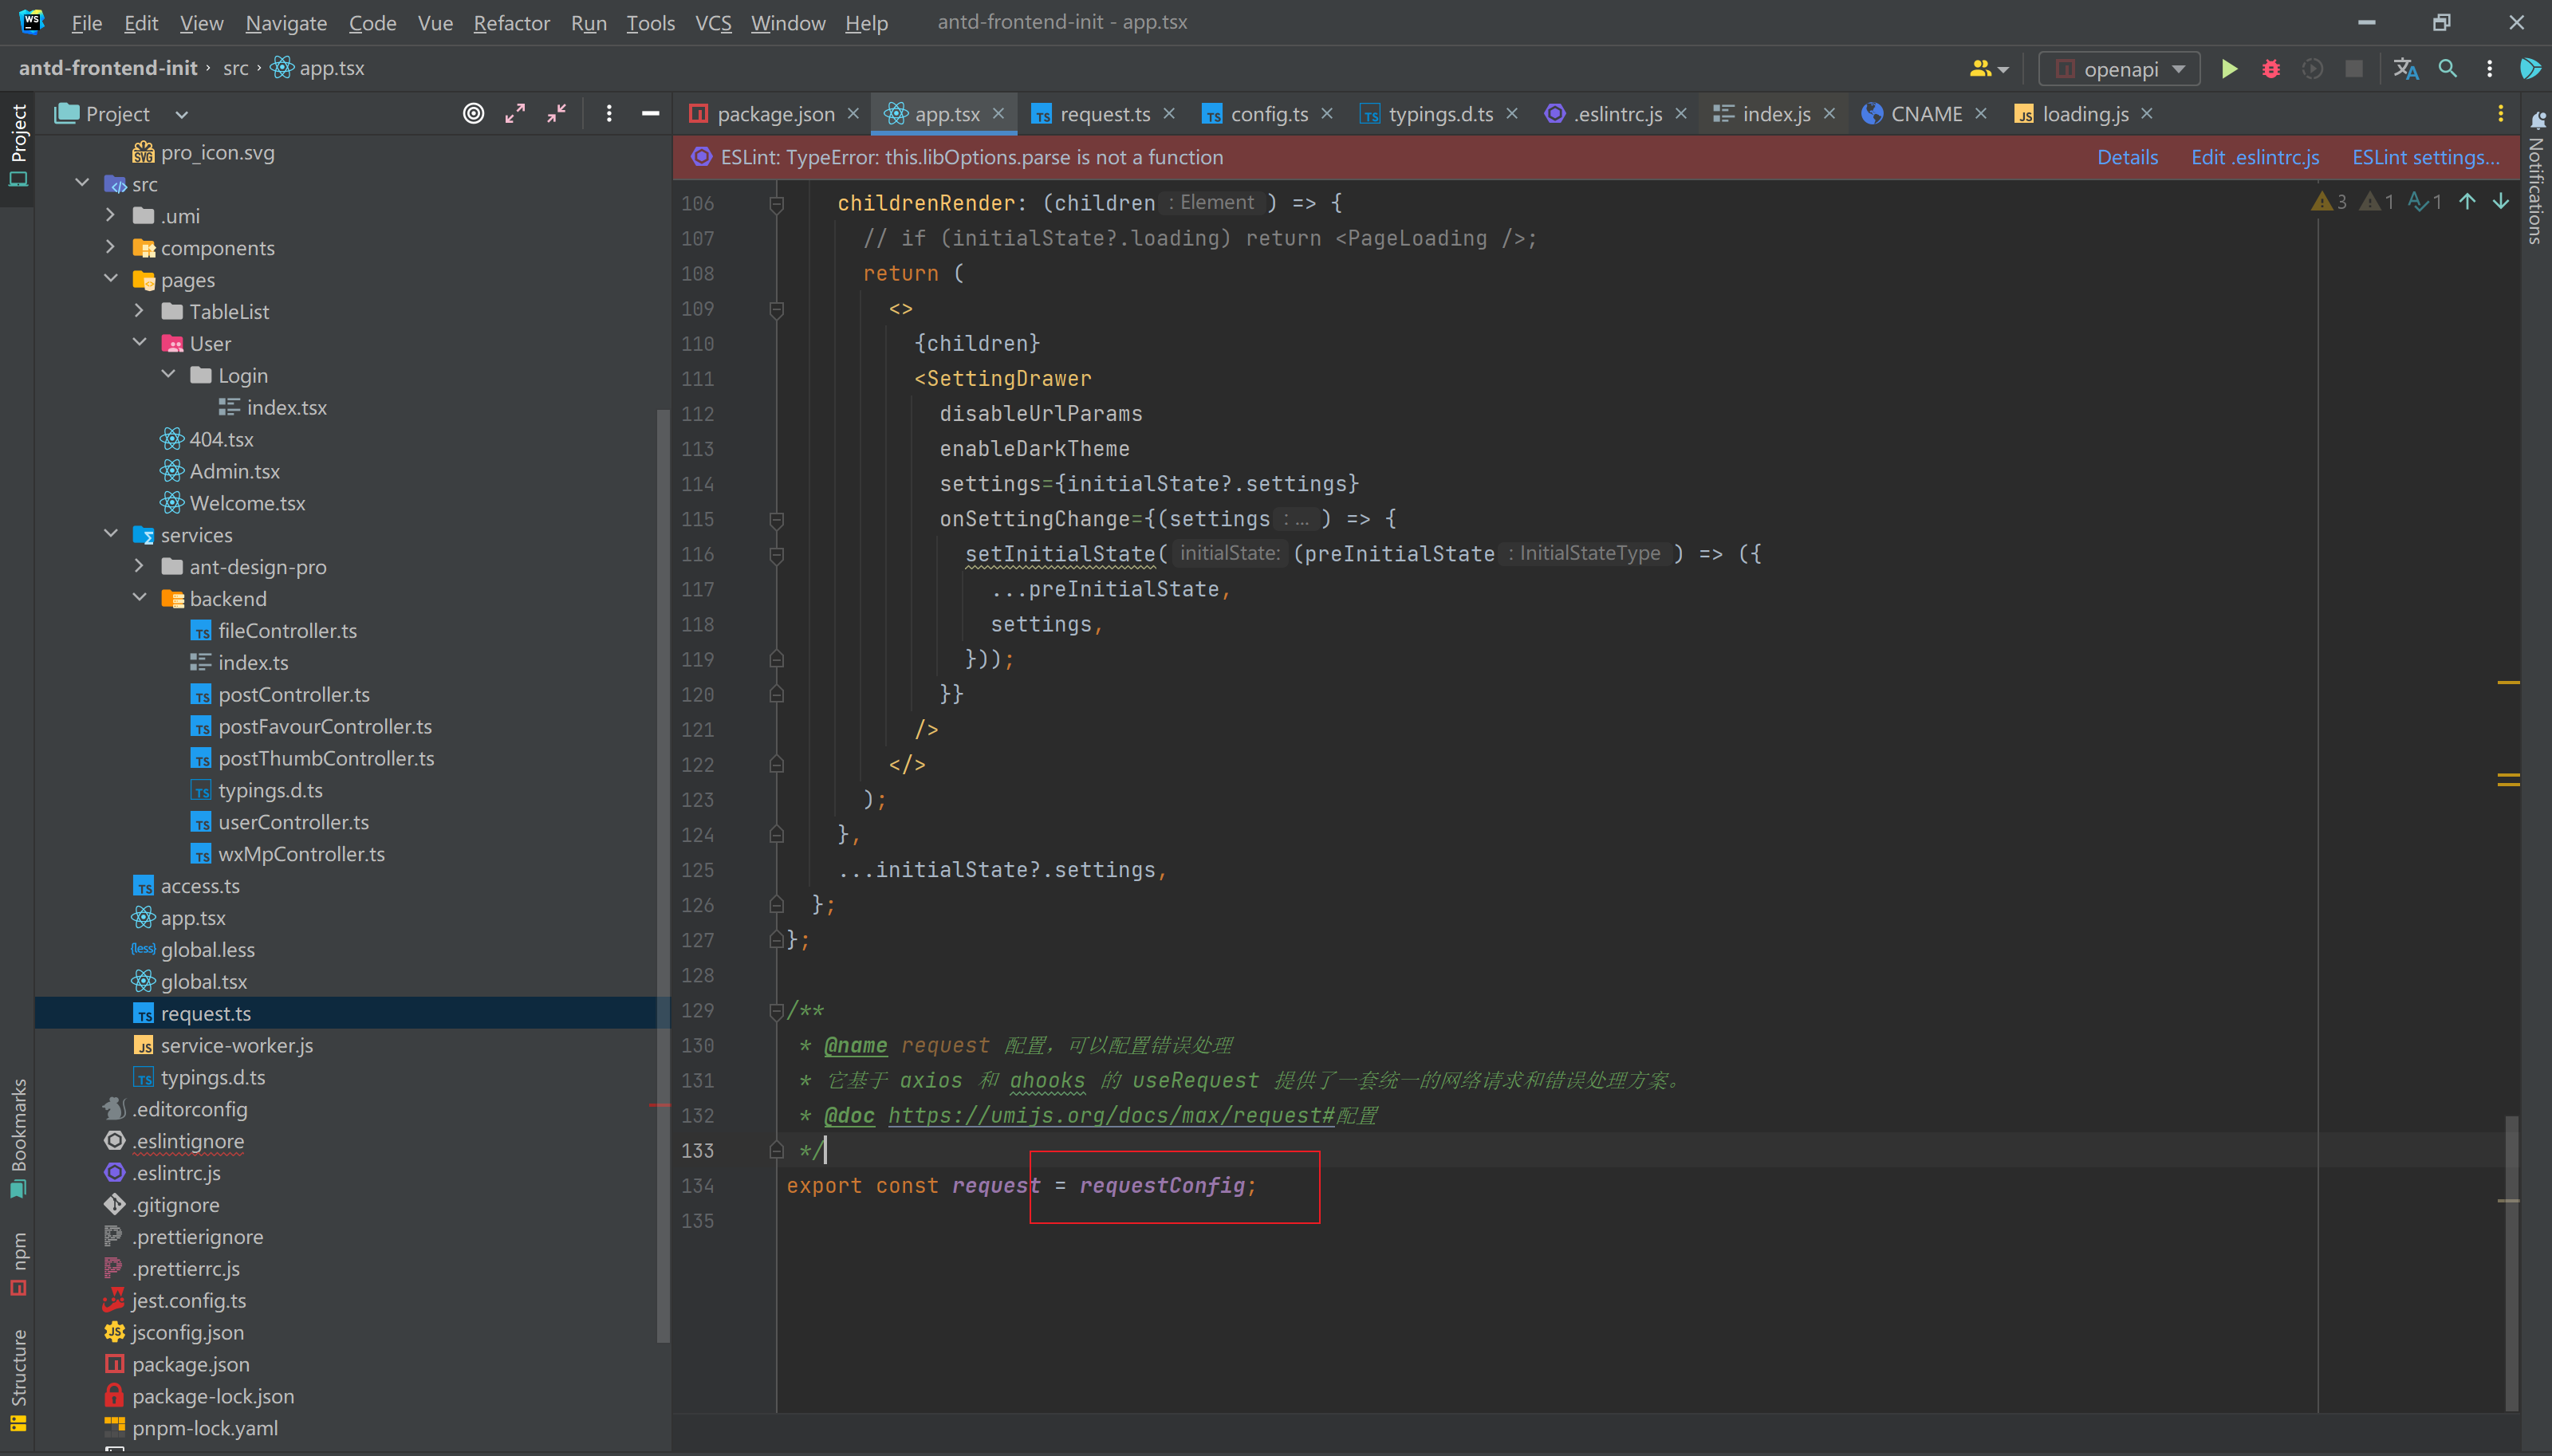Switch to the typings.d.ts tab
2552x1456 pixels.
[1440, 114]
